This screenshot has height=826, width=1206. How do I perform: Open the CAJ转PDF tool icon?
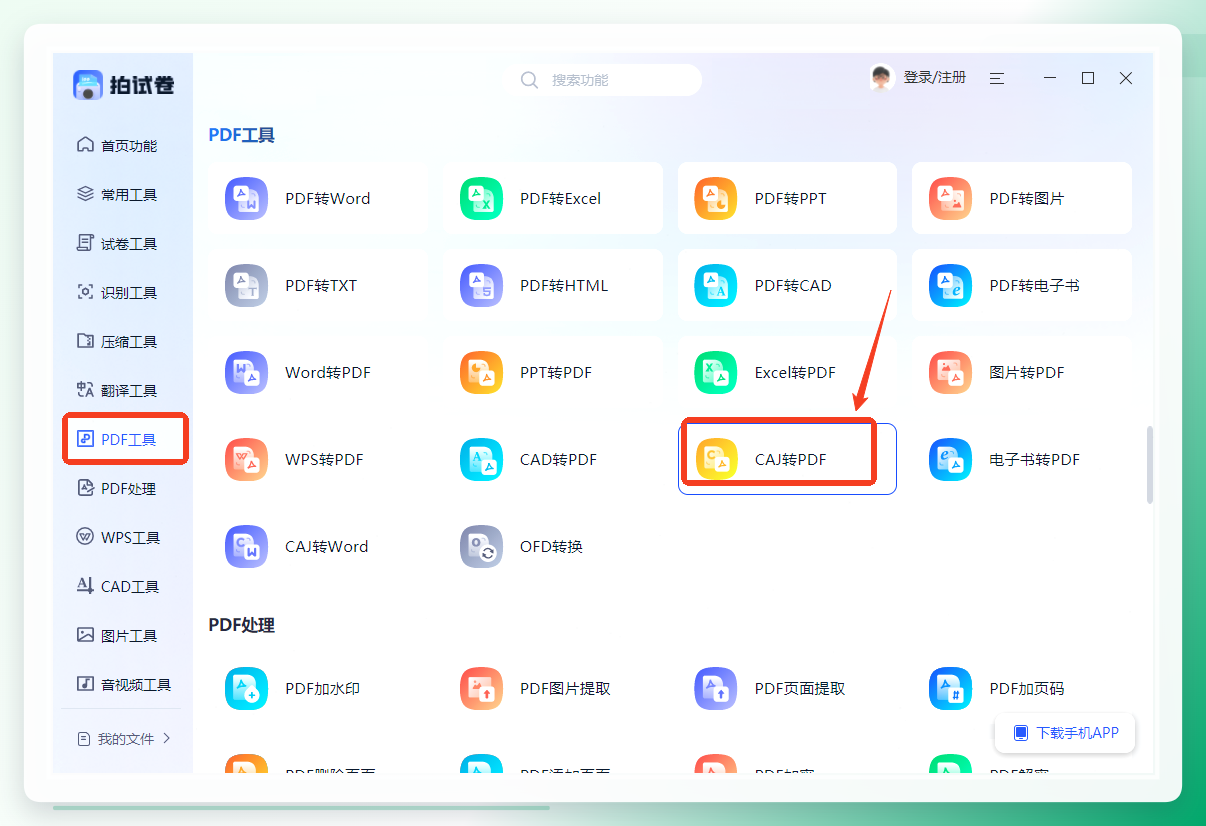(716, 459)
